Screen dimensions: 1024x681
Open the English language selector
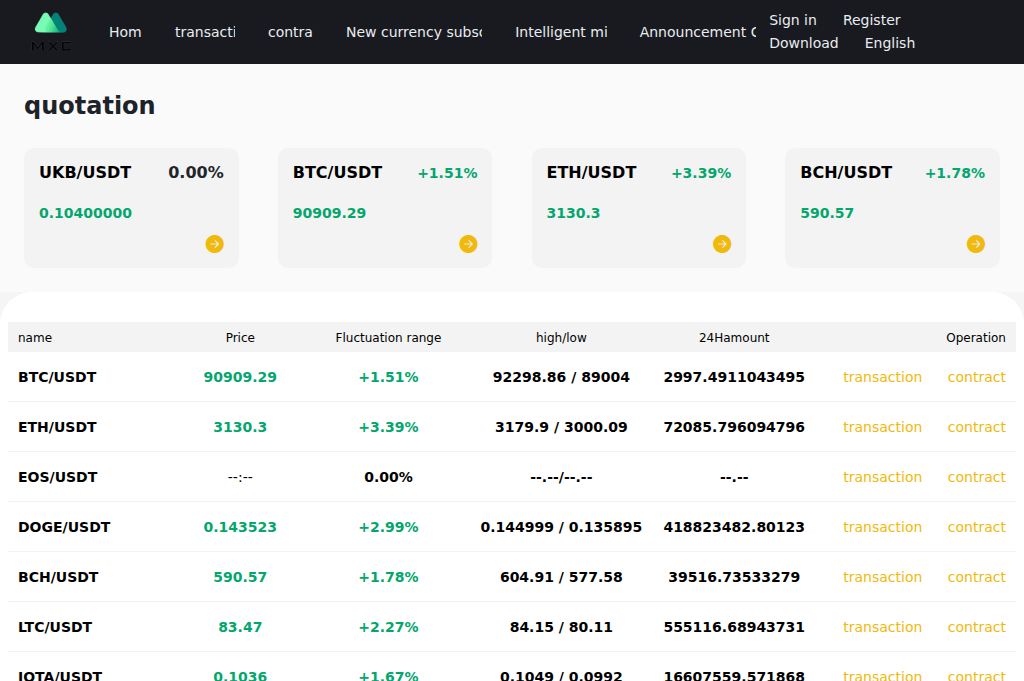(x=889, y=42)
